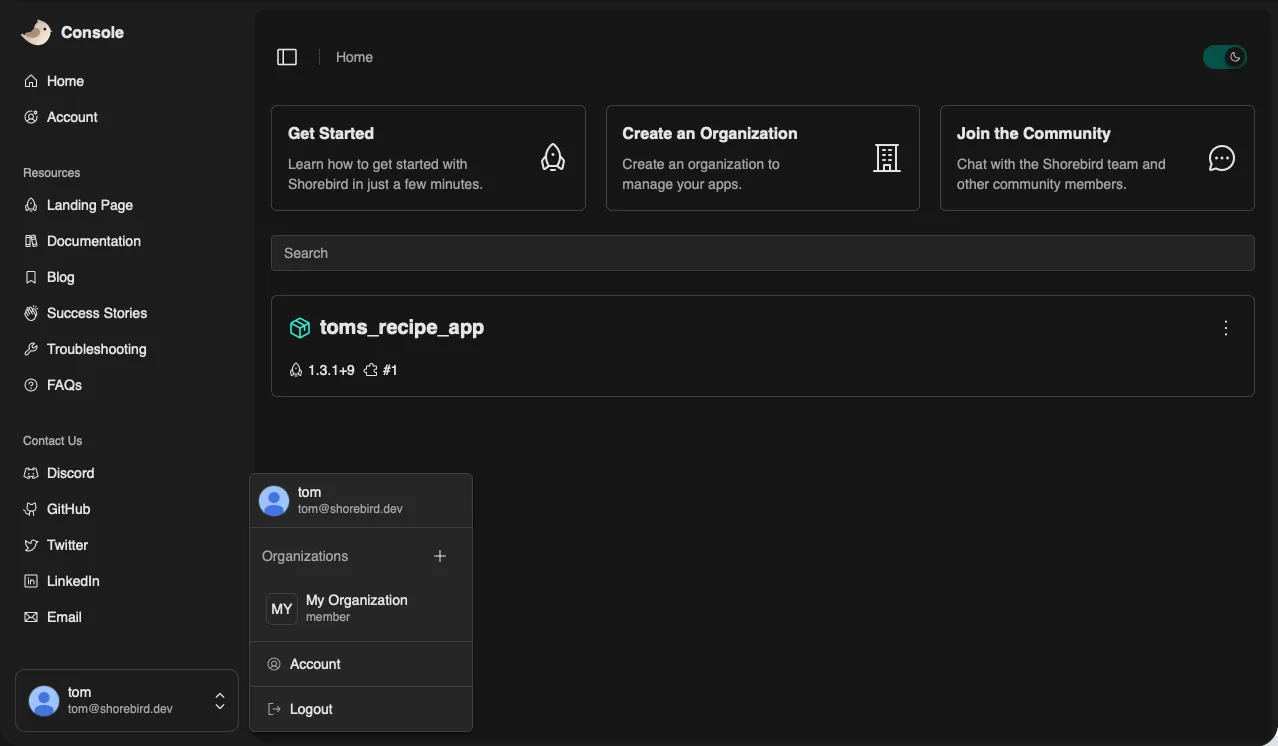Select the Home sidebar icon
This screenshot has height=746, width=1278.
coord(30,81)
